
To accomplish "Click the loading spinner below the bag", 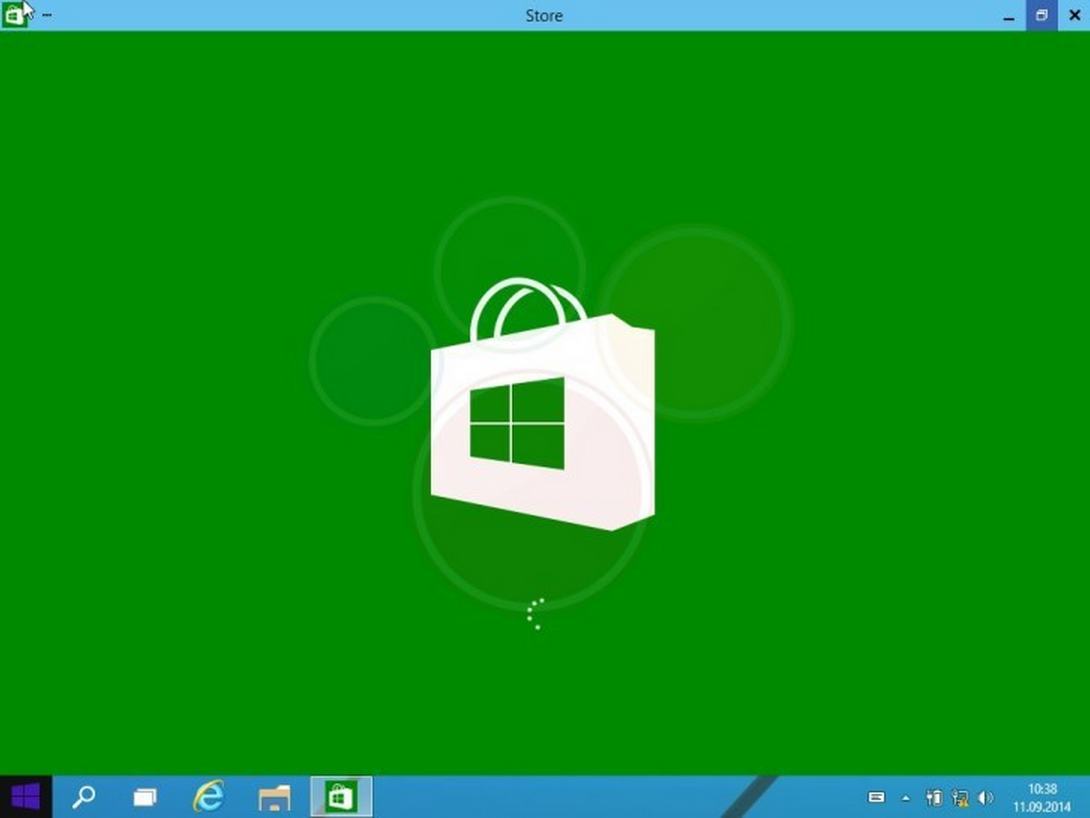I will tap(536, 614).
